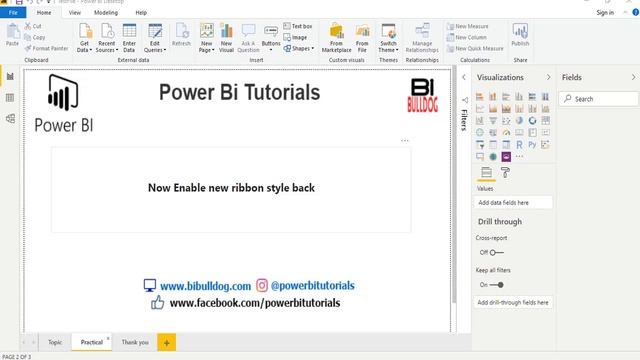Click Sign in
The height and width of the screenshot is (360, 640).
pos(605,13)
